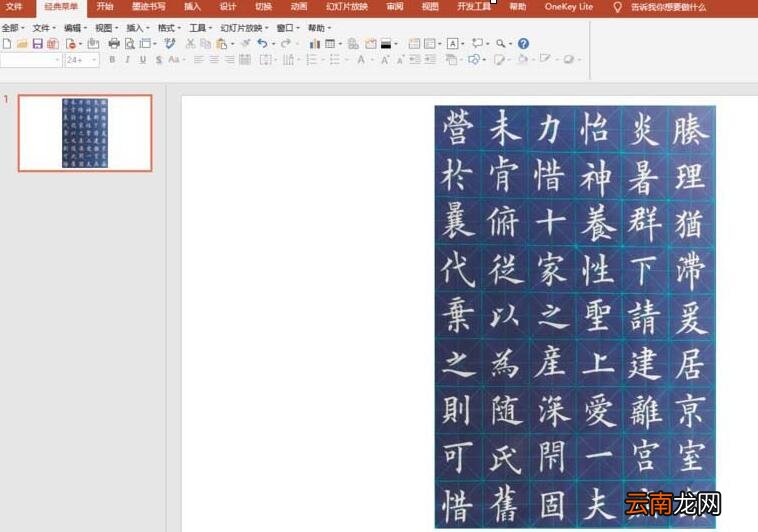Image resolution: width=758 pixels, height=532 pixels.
Task: Click the Redo arrow icon
Action: (x=286, y=44)
